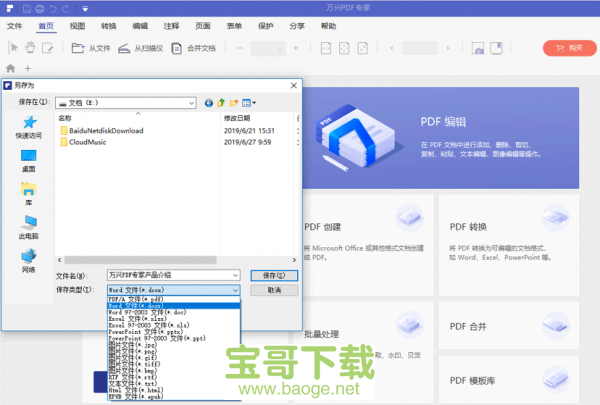Sort by 修改日期 column header
The height and width of the screenshot is (405, 600).
pos(237,118)
